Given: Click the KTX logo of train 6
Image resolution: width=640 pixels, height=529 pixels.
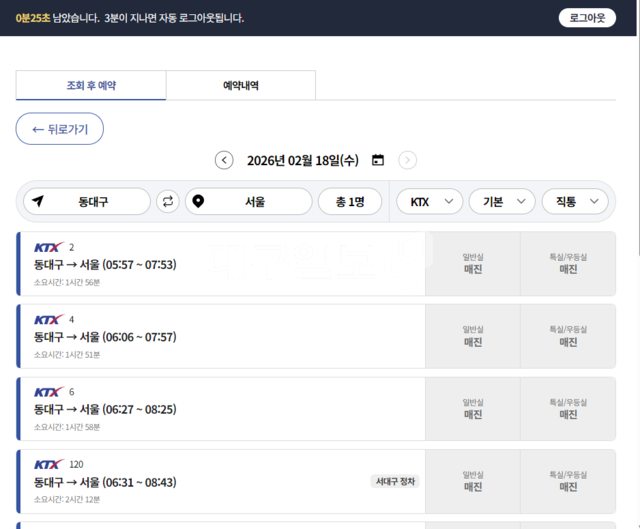Looking at the screenshot, I should click(x=49, y=392).
